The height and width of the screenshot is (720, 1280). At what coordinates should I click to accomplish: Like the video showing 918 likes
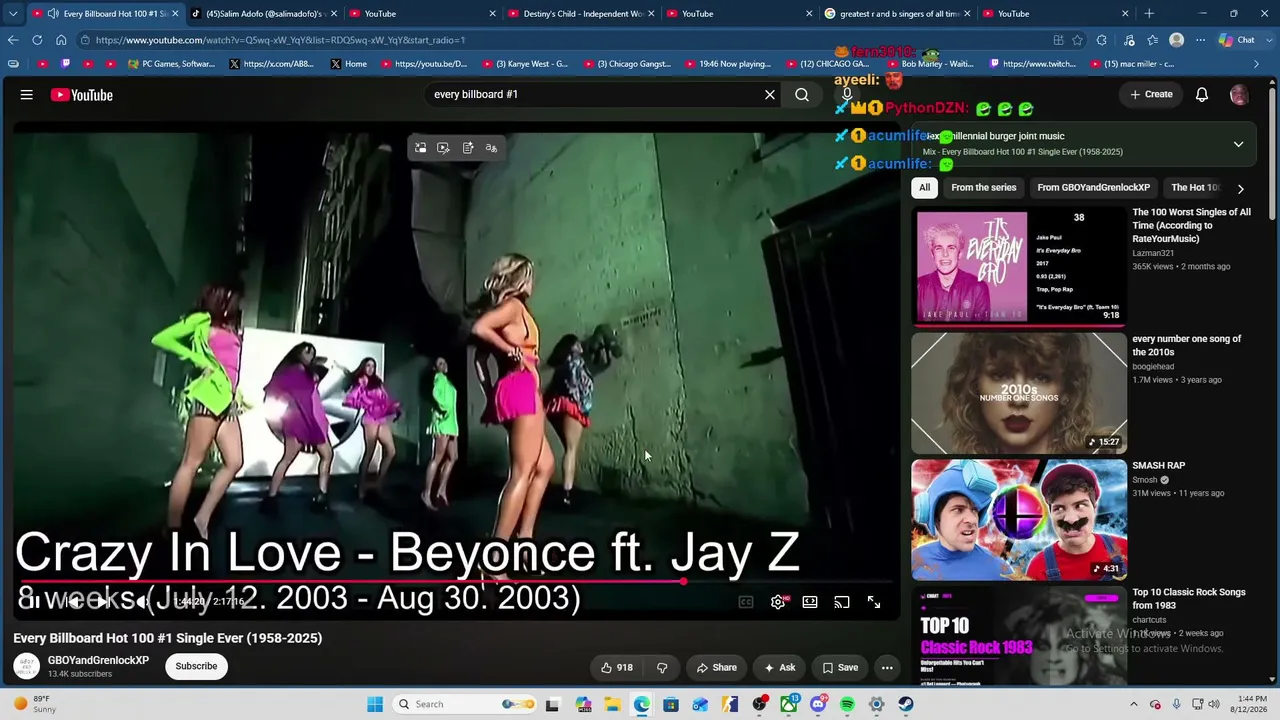tap(616, 668)
